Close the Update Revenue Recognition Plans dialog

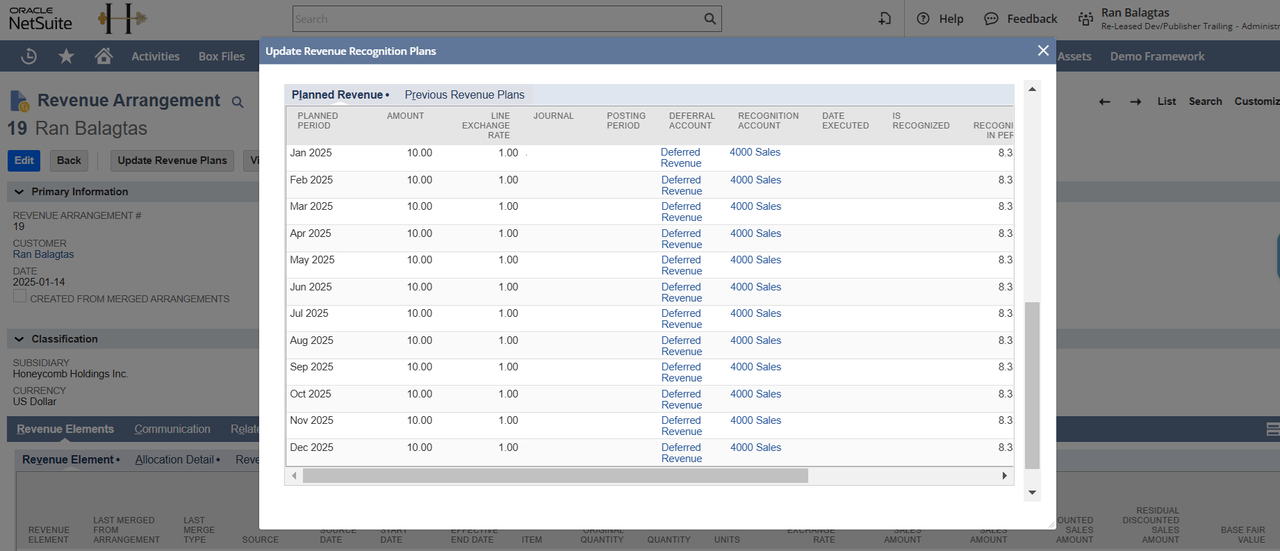coord(1043,50)
